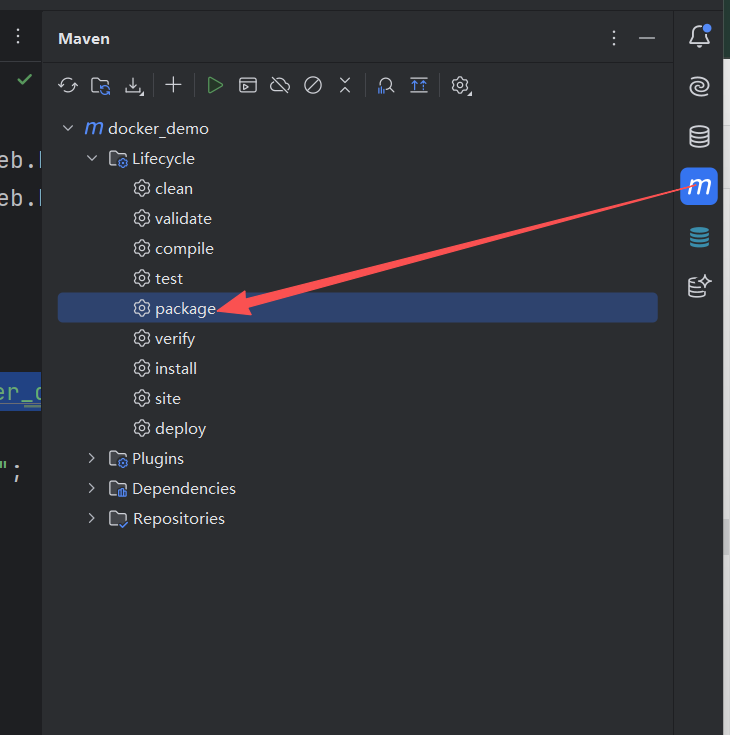Open the gray Database tool window icon
This screenshot has width=730, height=735.
(699, 137)
